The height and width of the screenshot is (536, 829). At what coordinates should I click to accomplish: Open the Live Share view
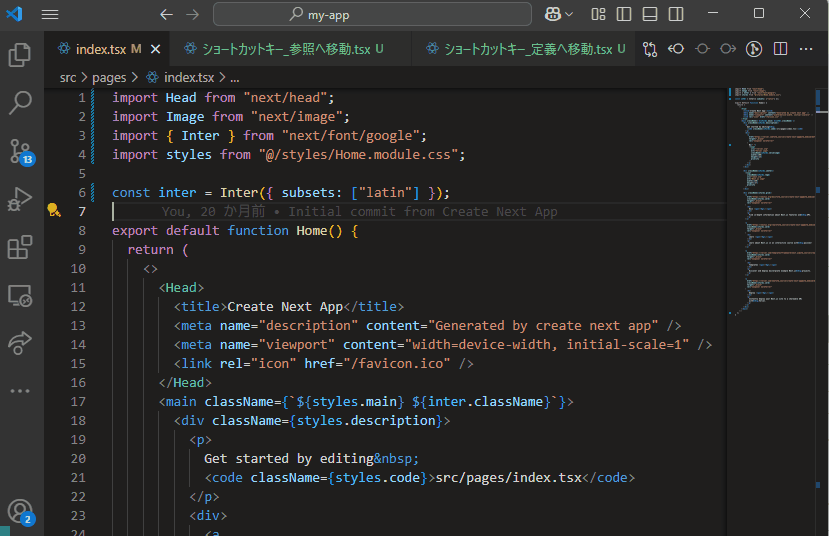[20, 343]
